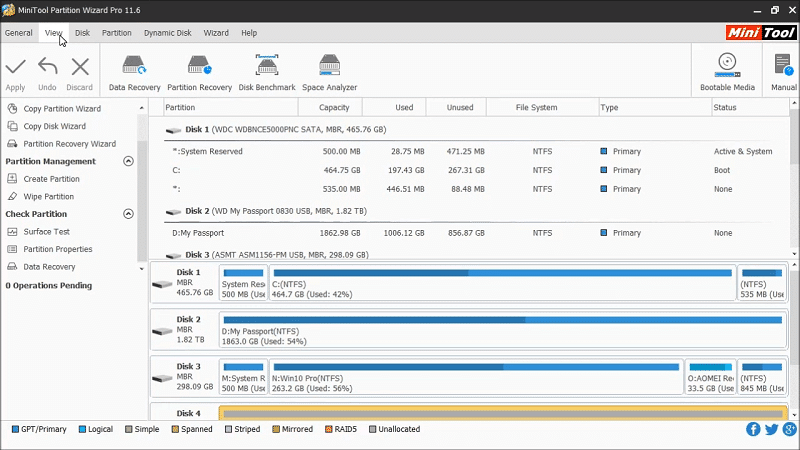Choose Wipe Partition in sidebar

pos(48,196)
